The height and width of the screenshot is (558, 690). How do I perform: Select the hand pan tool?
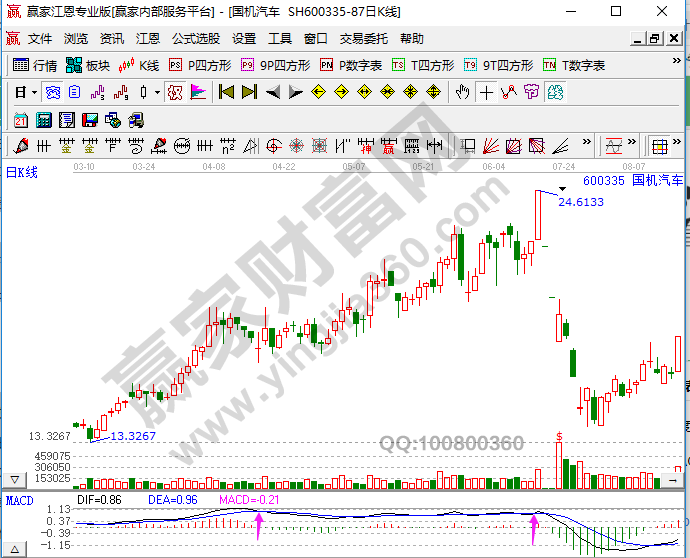(462, 92)
